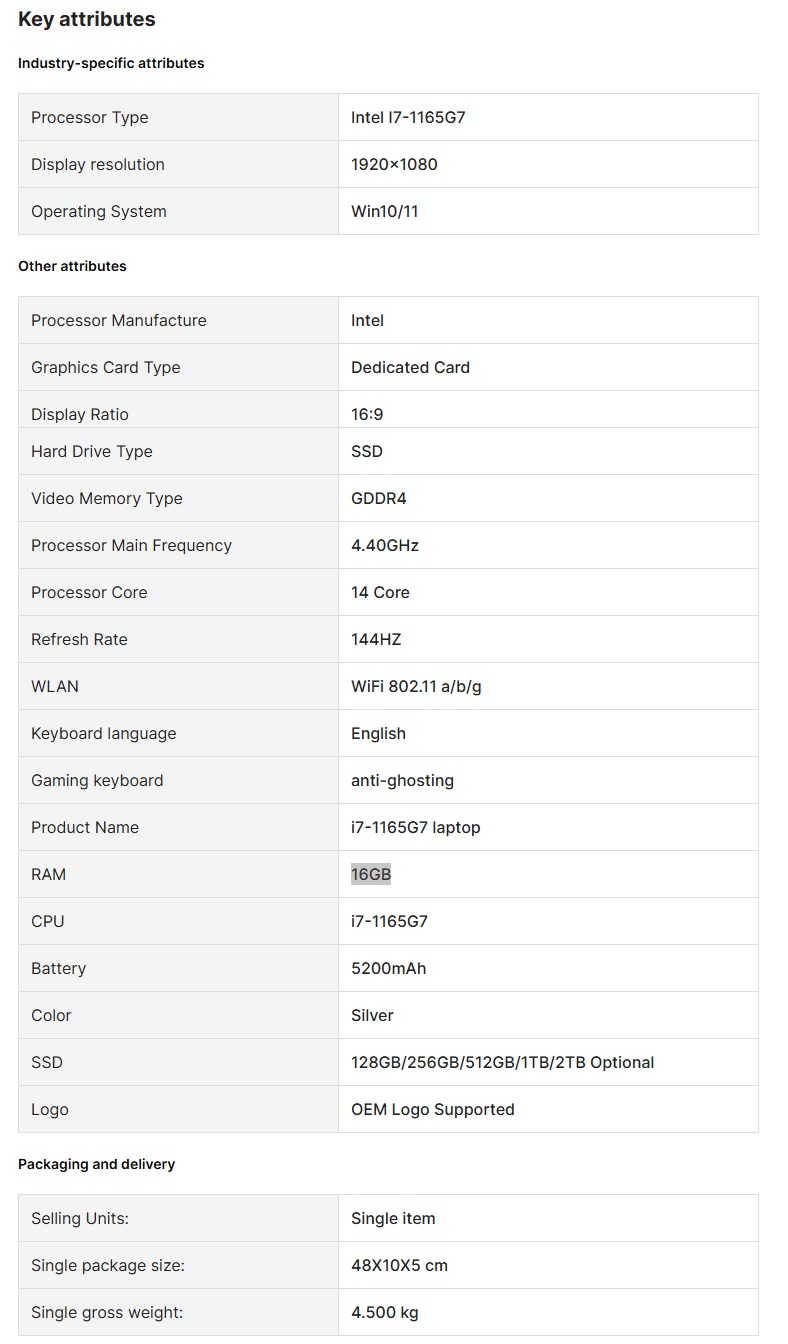Click the Other attributes subheading
Viewport: 788px width, 1344px height.
(72, 266)
